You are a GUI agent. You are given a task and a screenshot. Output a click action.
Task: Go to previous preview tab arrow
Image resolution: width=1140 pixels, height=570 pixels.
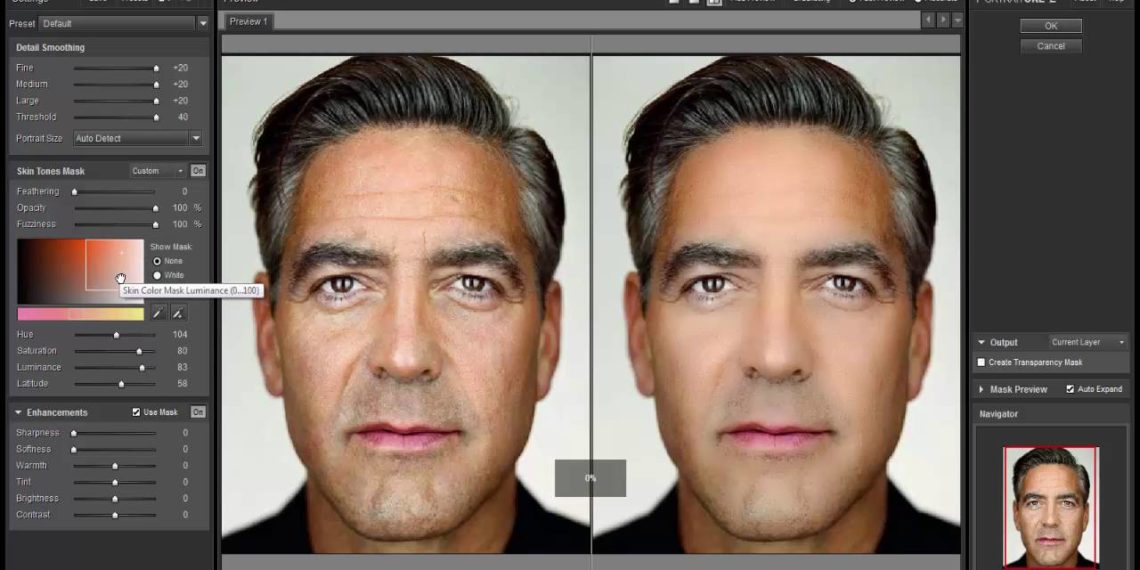click(928, 20)
